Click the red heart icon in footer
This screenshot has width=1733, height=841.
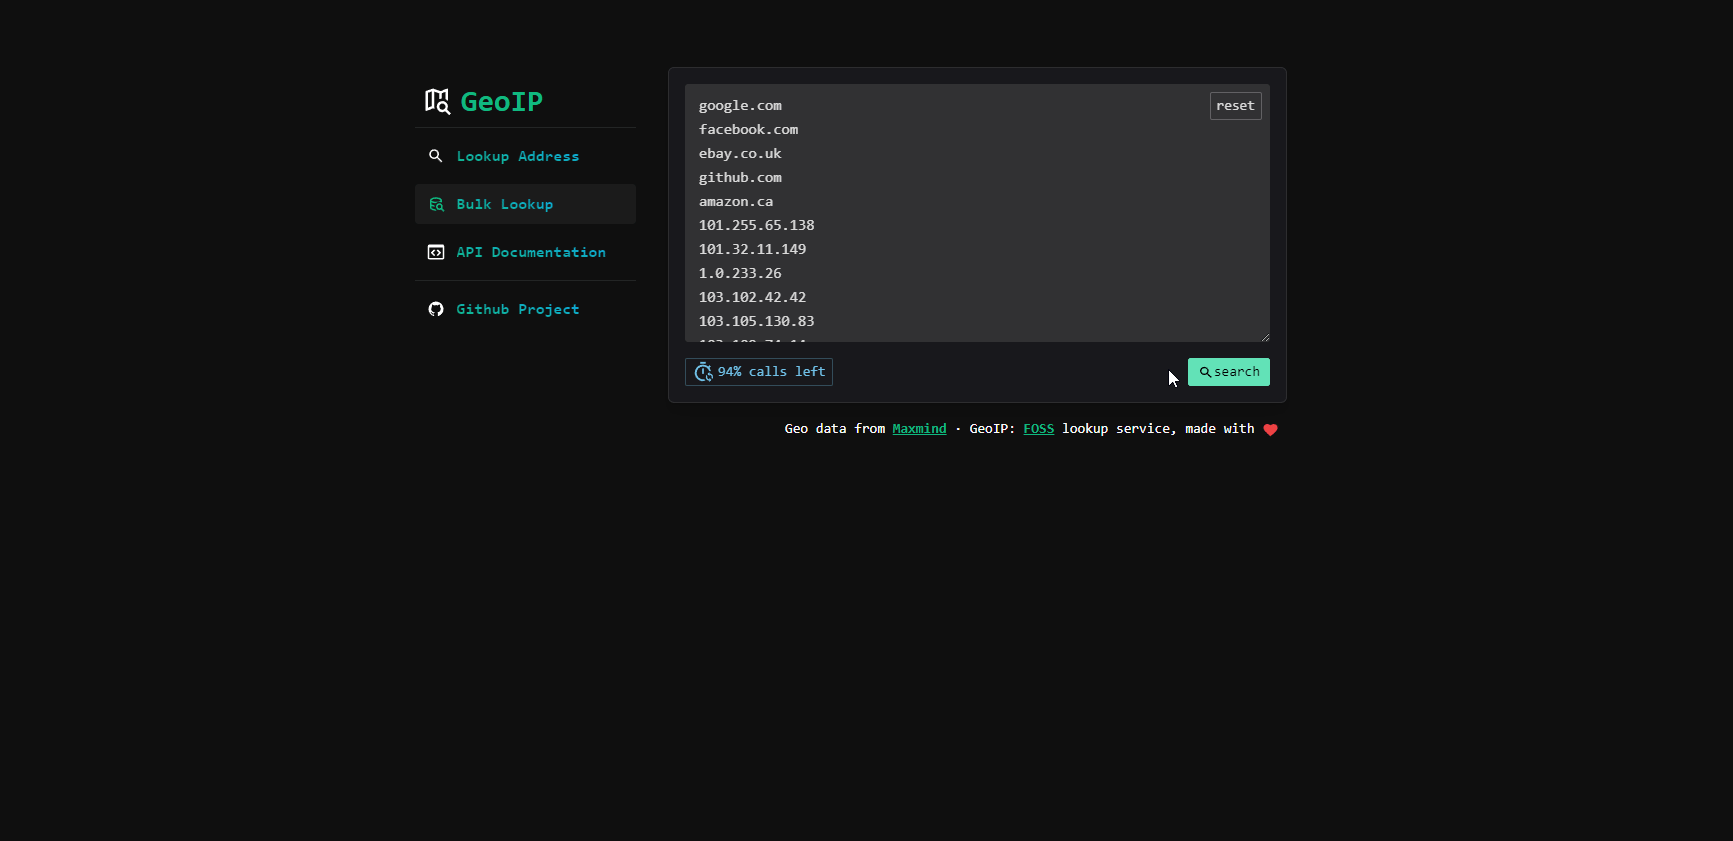[1270, 430]
